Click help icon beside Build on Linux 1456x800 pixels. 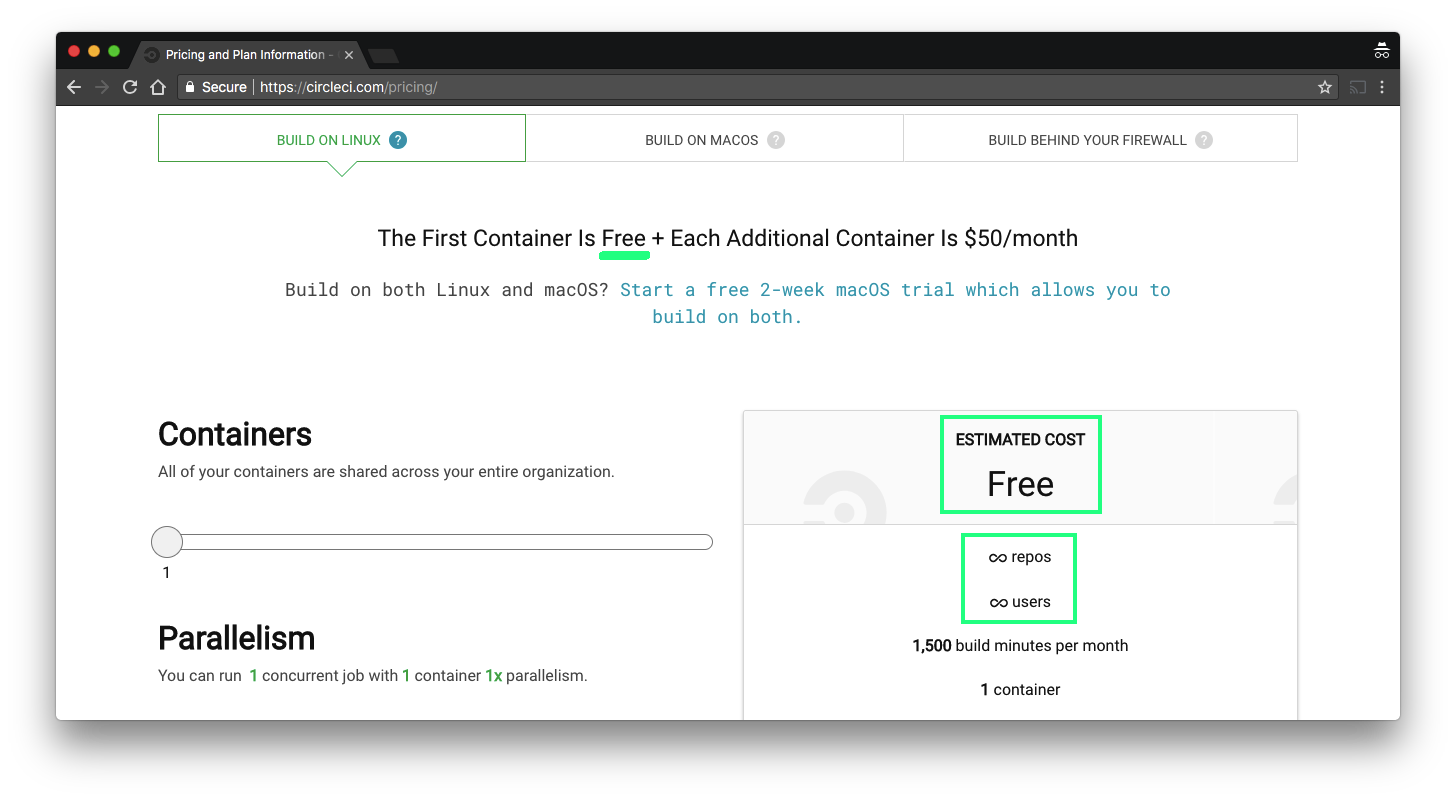tap(398, 140)
